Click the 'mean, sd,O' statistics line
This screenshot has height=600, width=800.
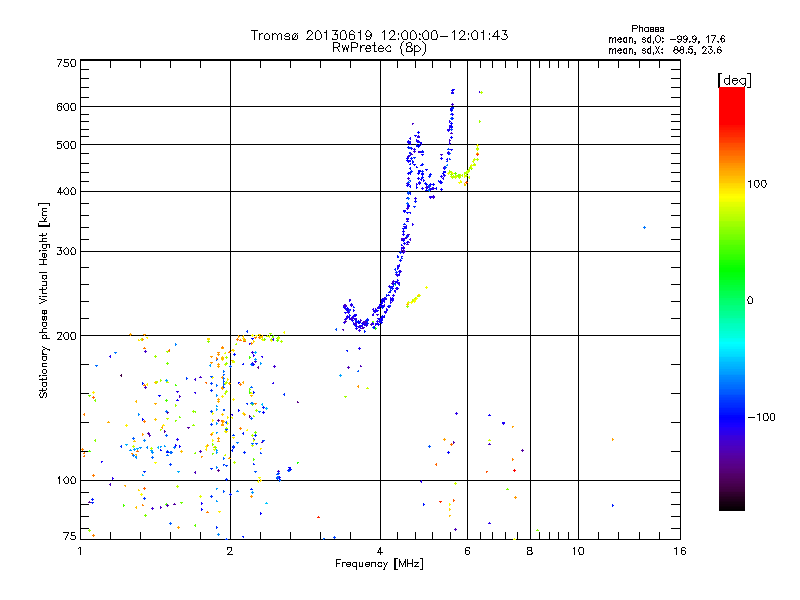665,39
